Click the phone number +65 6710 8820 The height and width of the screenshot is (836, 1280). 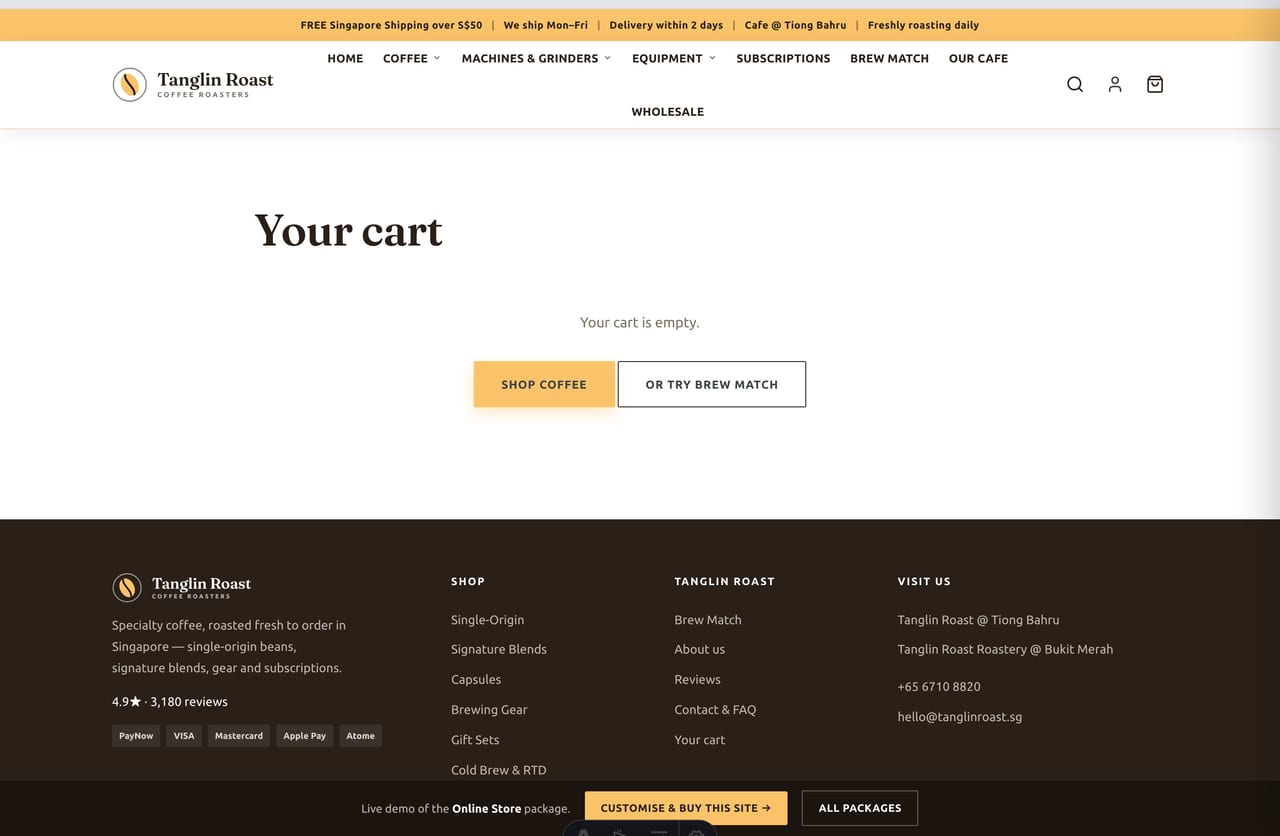pyautogui.click(x=939, y=687)
